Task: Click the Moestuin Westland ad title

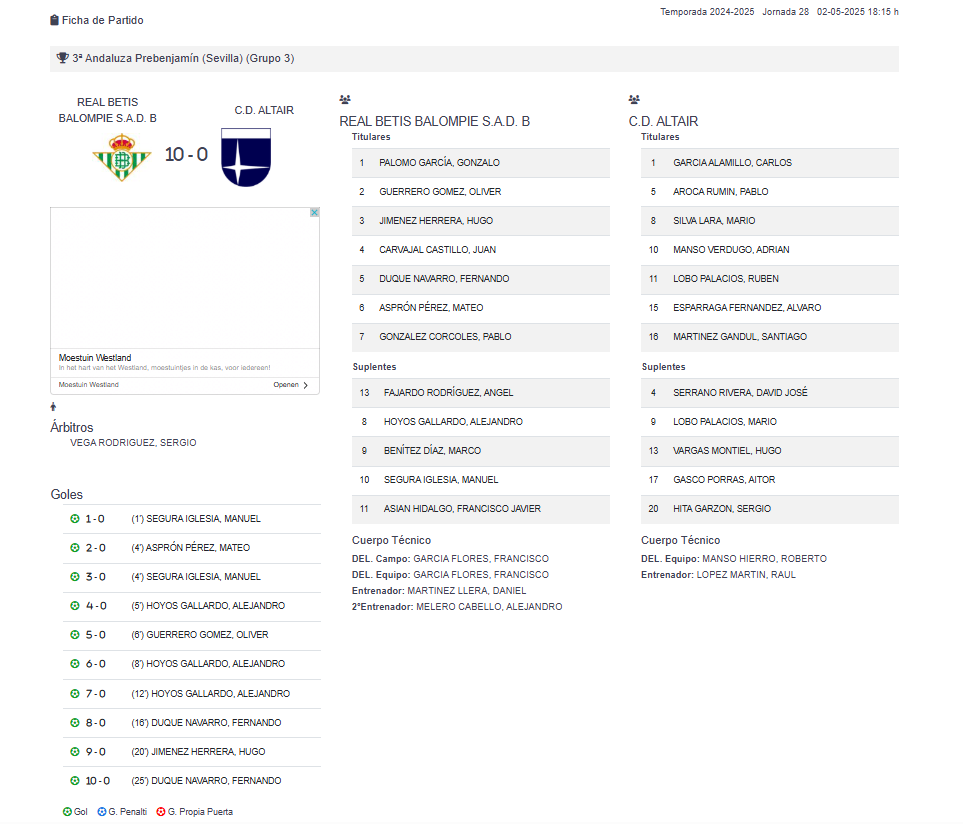Action: (x=95, y=357)
